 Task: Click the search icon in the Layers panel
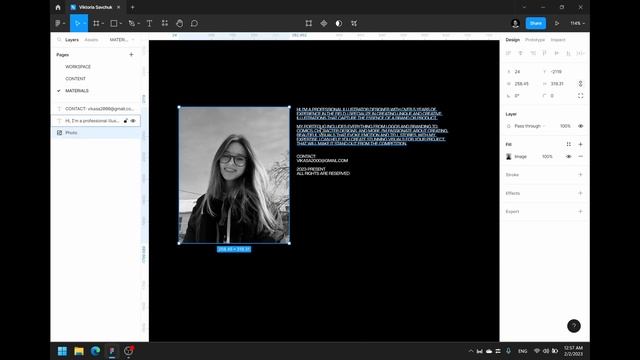[x=59, y=40]
